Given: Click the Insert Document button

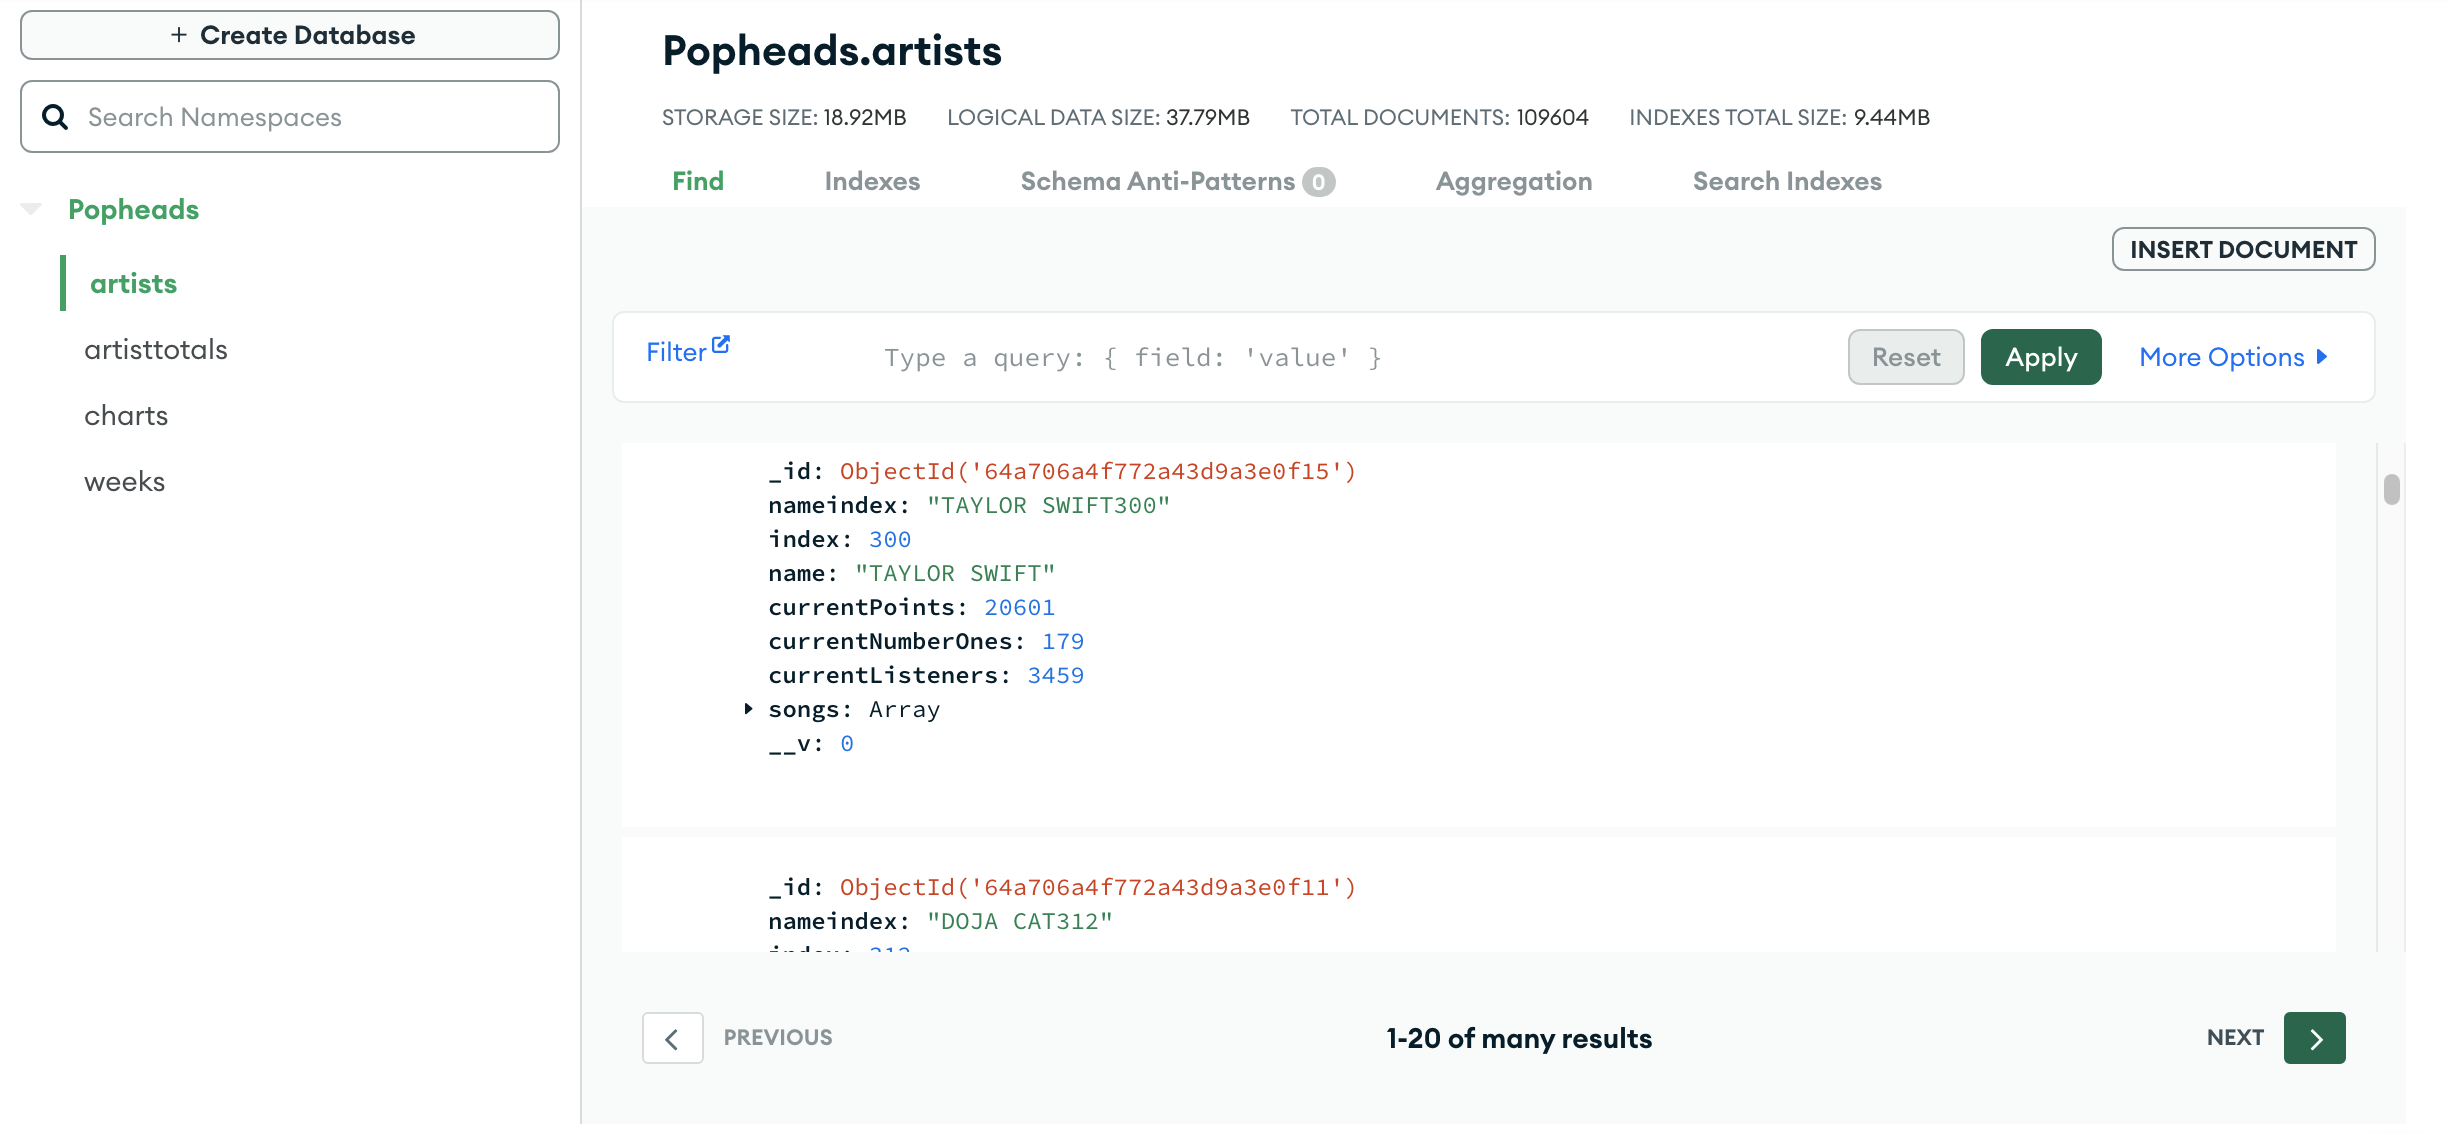Looking at the screenshot, I should click(2243, 249).
